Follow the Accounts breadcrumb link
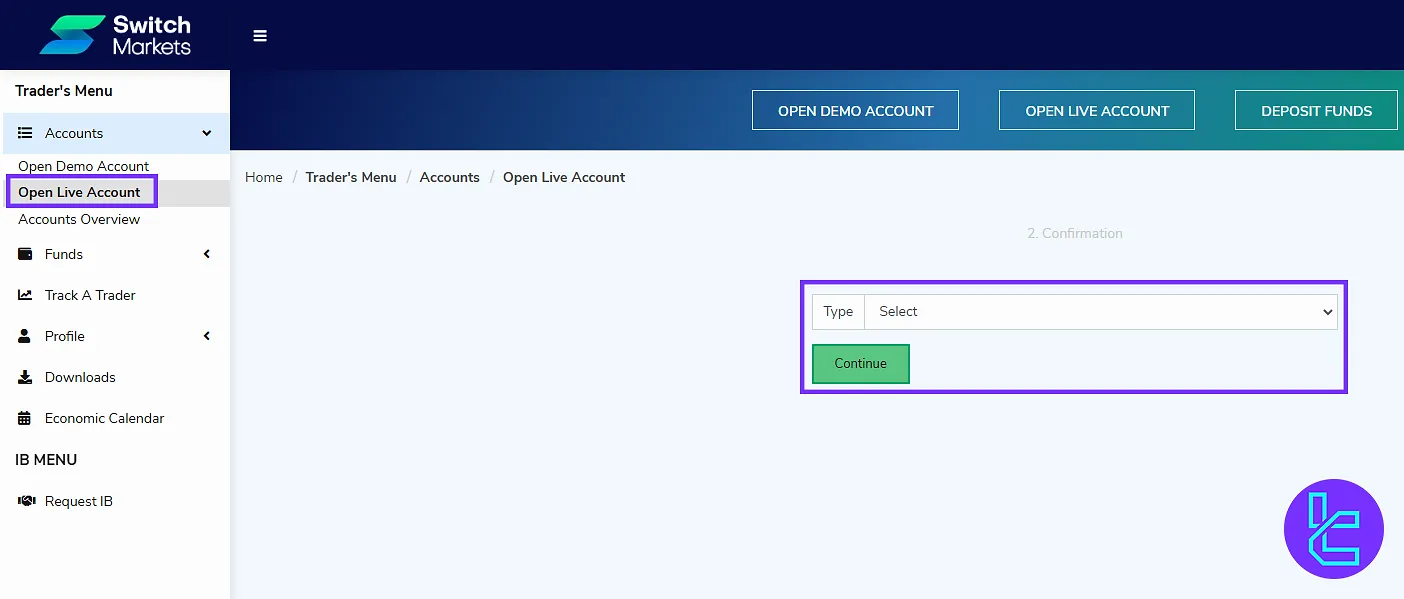The width and height of the screenshot is (1404, 599). coord(450,177)
